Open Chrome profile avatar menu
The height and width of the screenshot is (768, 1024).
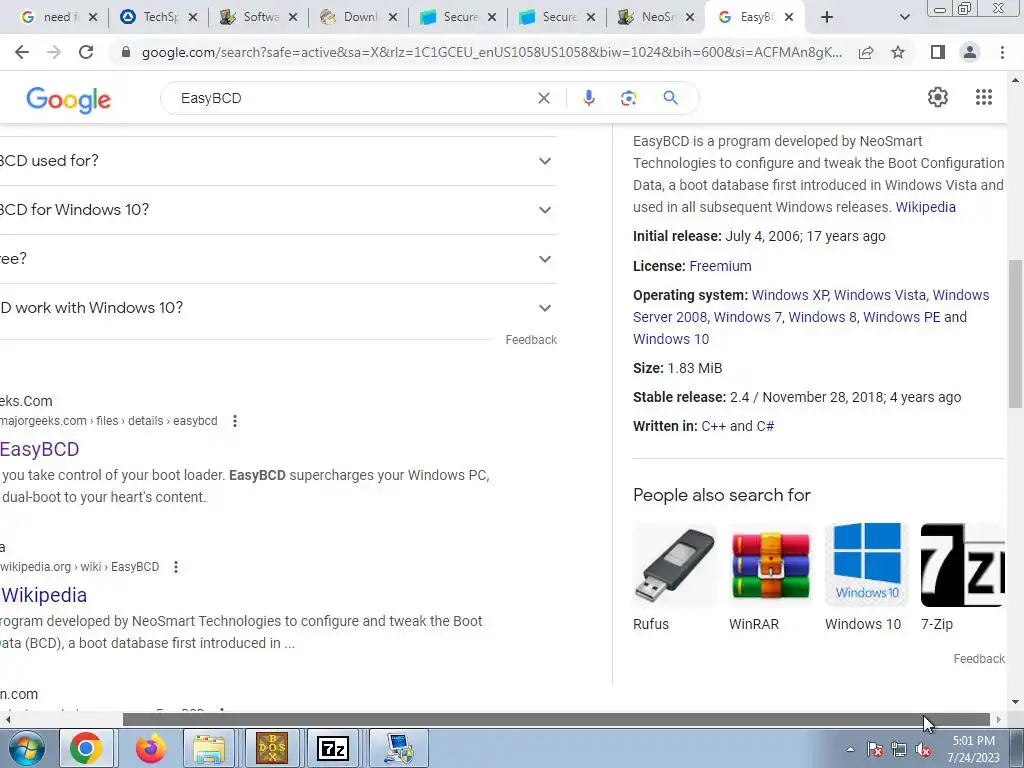point(970,52)
